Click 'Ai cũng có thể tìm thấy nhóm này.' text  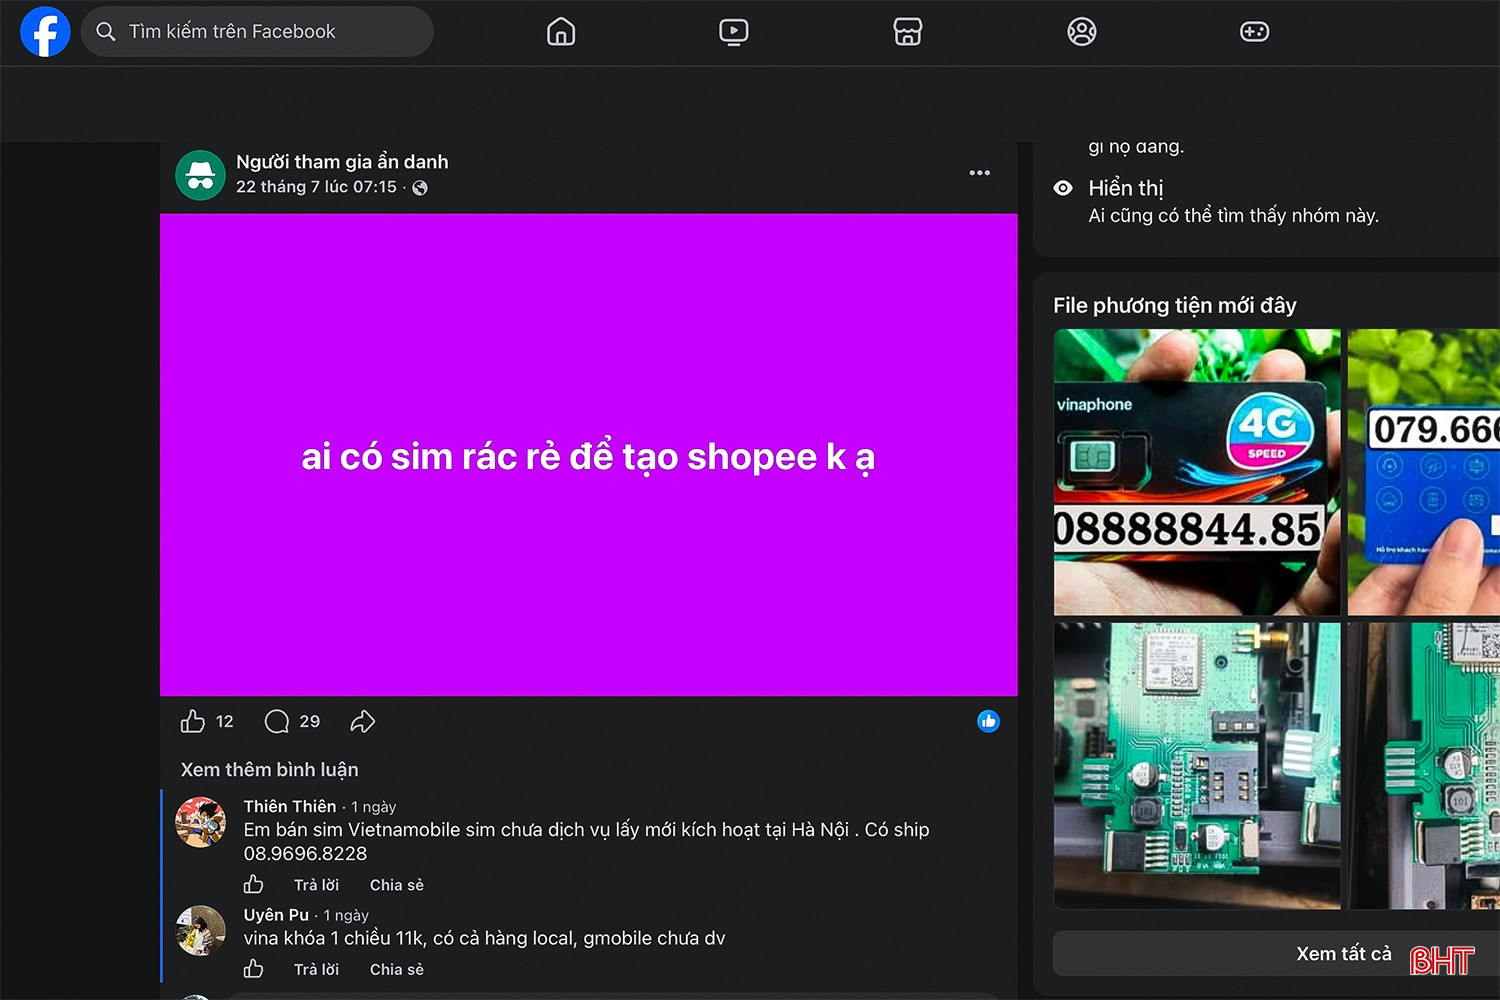tap(1234, 216)
